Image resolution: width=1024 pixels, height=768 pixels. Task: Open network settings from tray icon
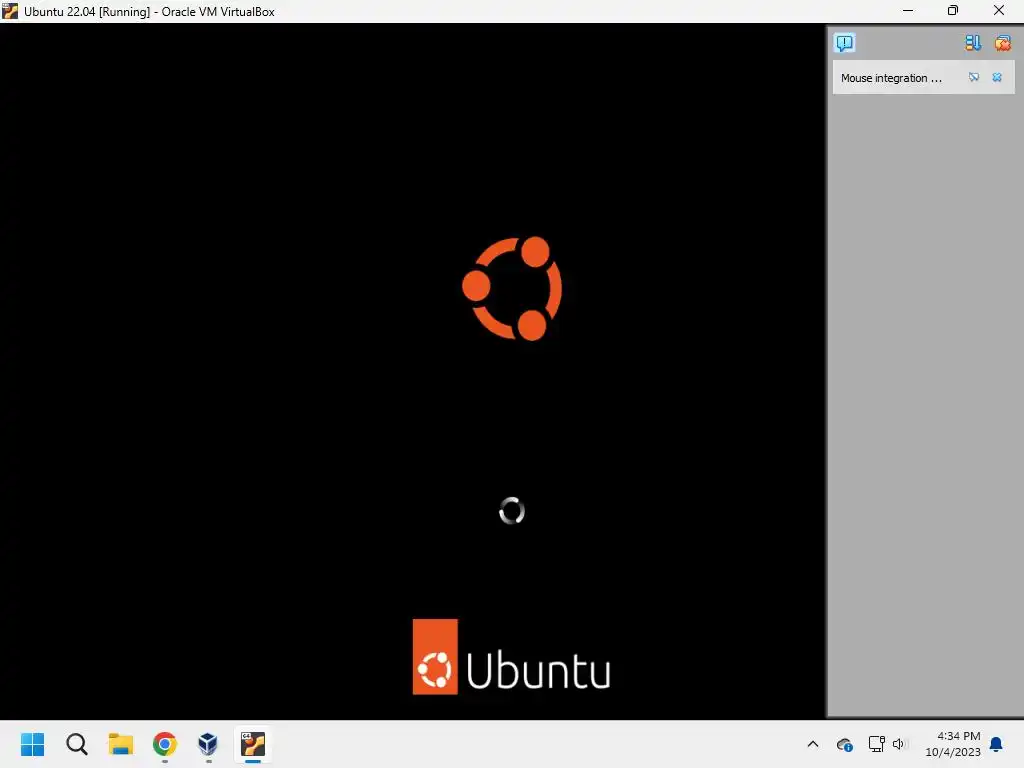[876, 744]
